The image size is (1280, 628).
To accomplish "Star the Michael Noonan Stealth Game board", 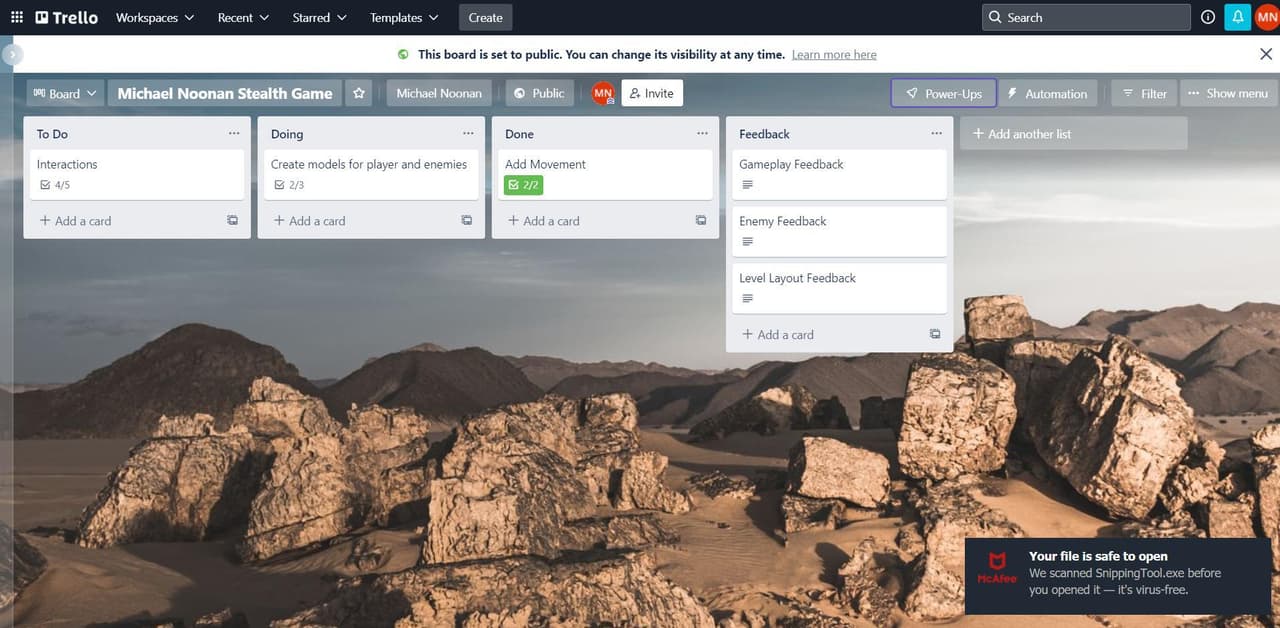I will [359, 93].
